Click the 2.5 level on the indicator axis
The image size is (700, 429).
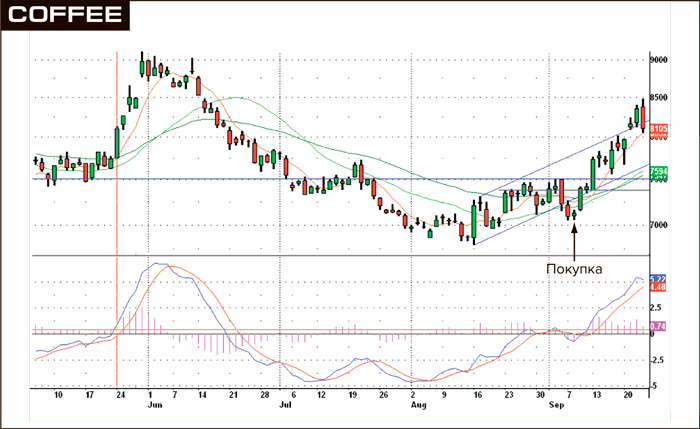[656, 308]
